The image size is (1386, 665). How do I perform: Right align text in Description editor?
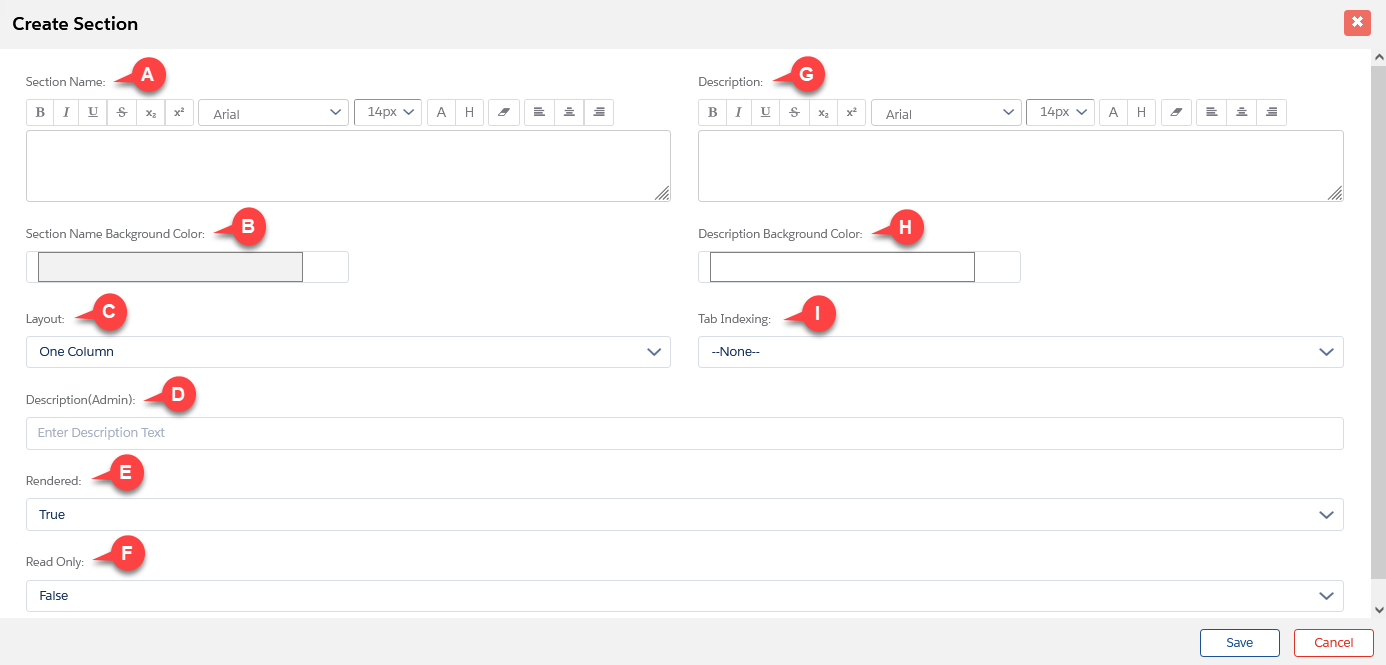tap(1271, 113)
